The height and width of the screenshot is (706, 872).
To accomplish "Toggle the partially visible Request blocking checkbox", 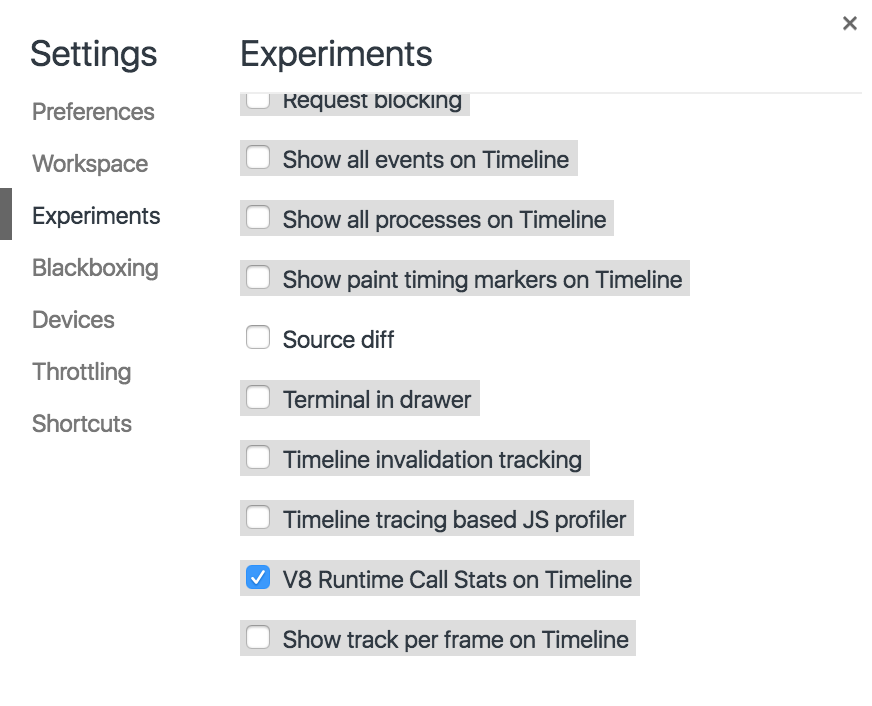I will 258,101.
